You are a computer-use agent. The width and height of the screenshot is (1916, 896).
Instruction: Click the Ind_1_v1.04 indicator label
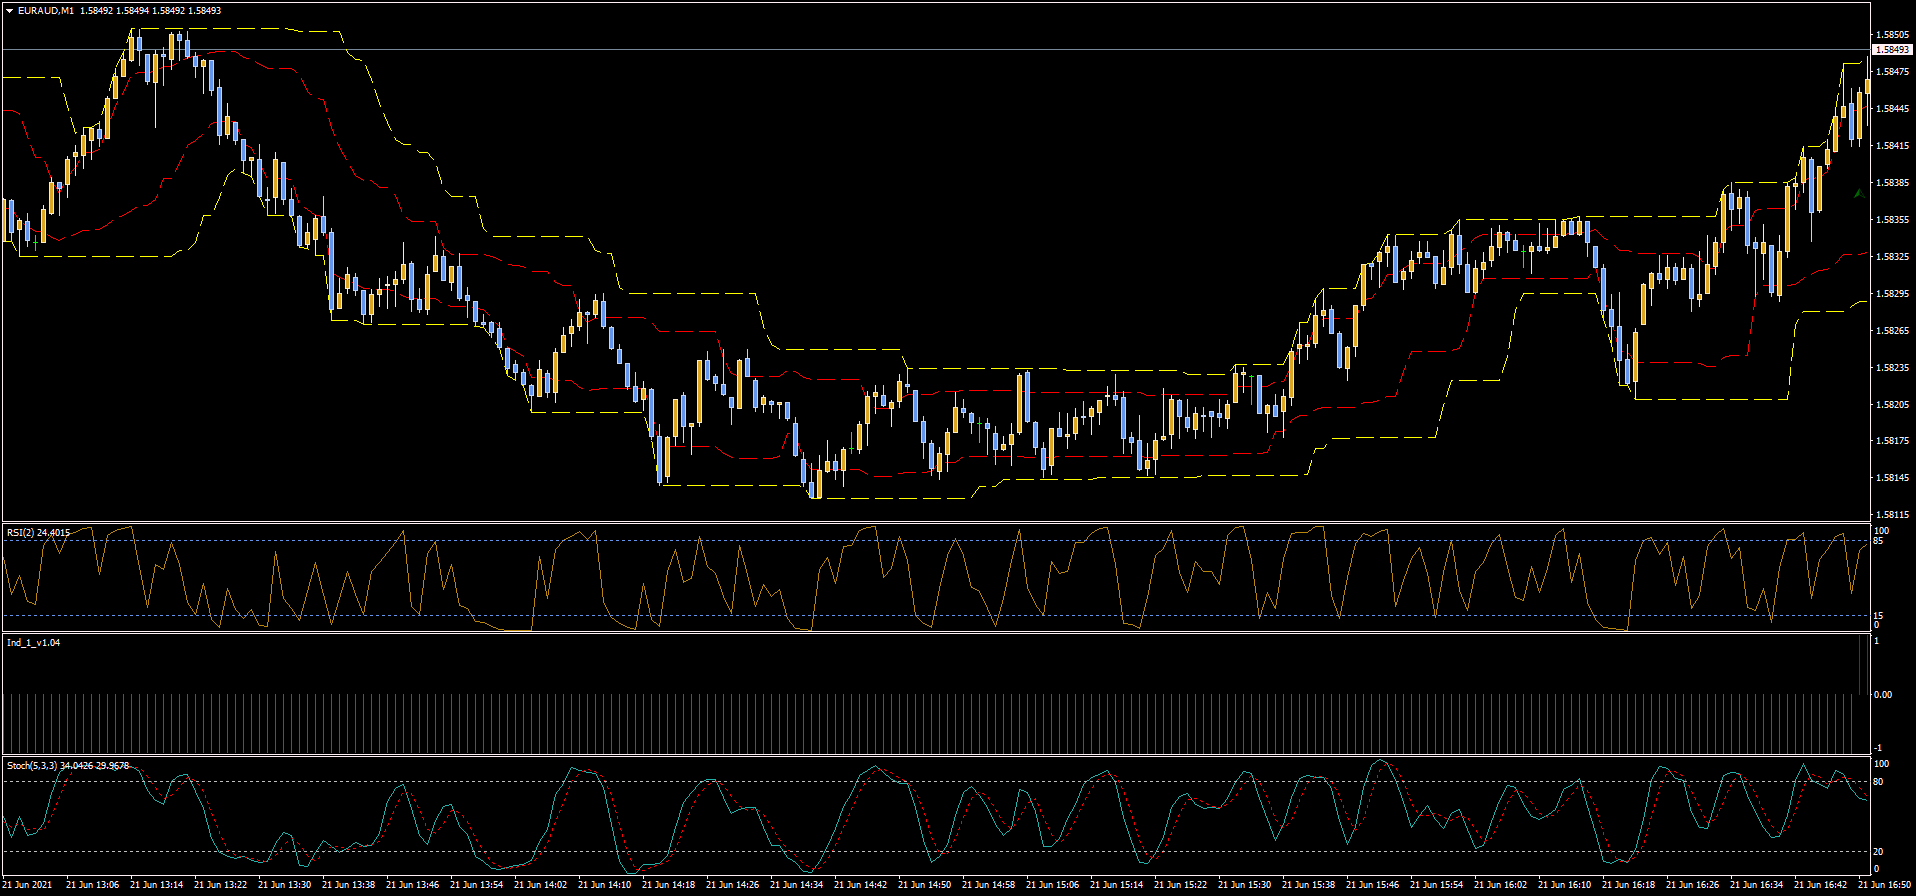tap(33, 643)
